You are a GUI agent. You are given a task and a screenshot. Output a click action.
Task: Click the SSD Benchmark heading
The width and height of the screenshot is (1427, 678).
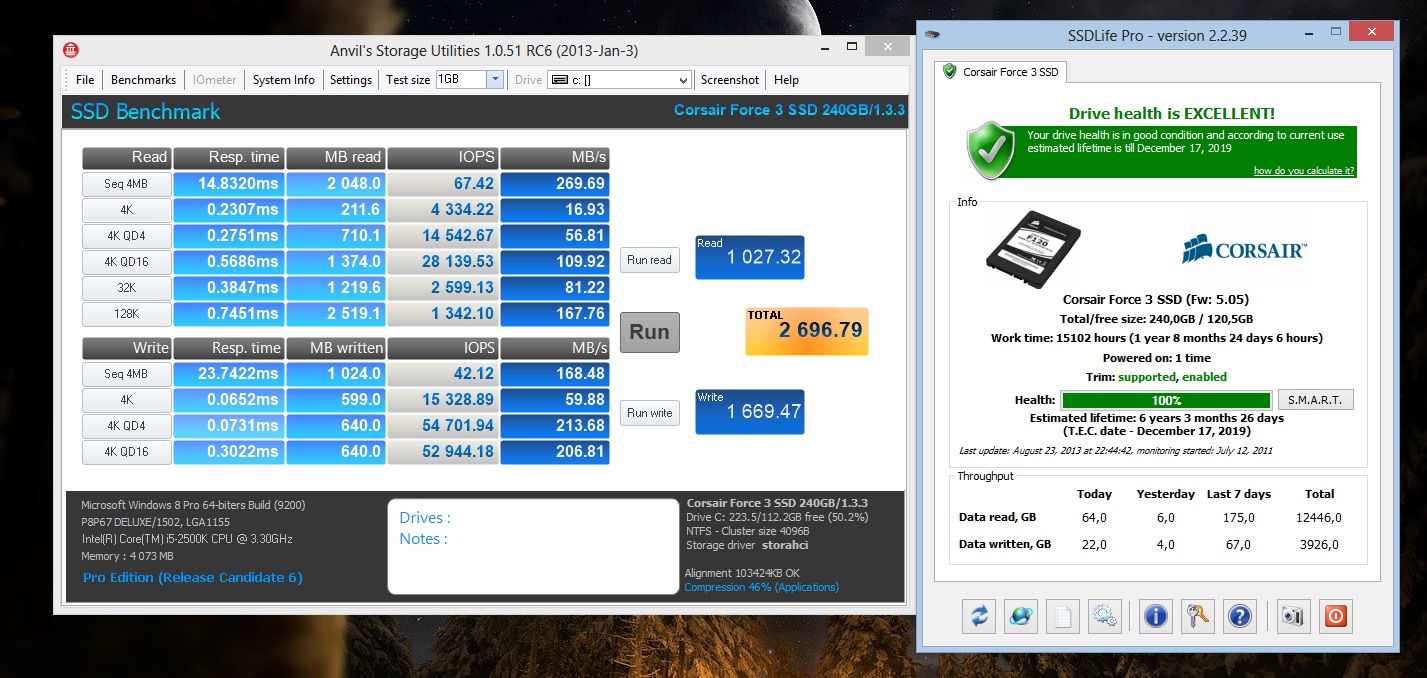tap(146, 111)
